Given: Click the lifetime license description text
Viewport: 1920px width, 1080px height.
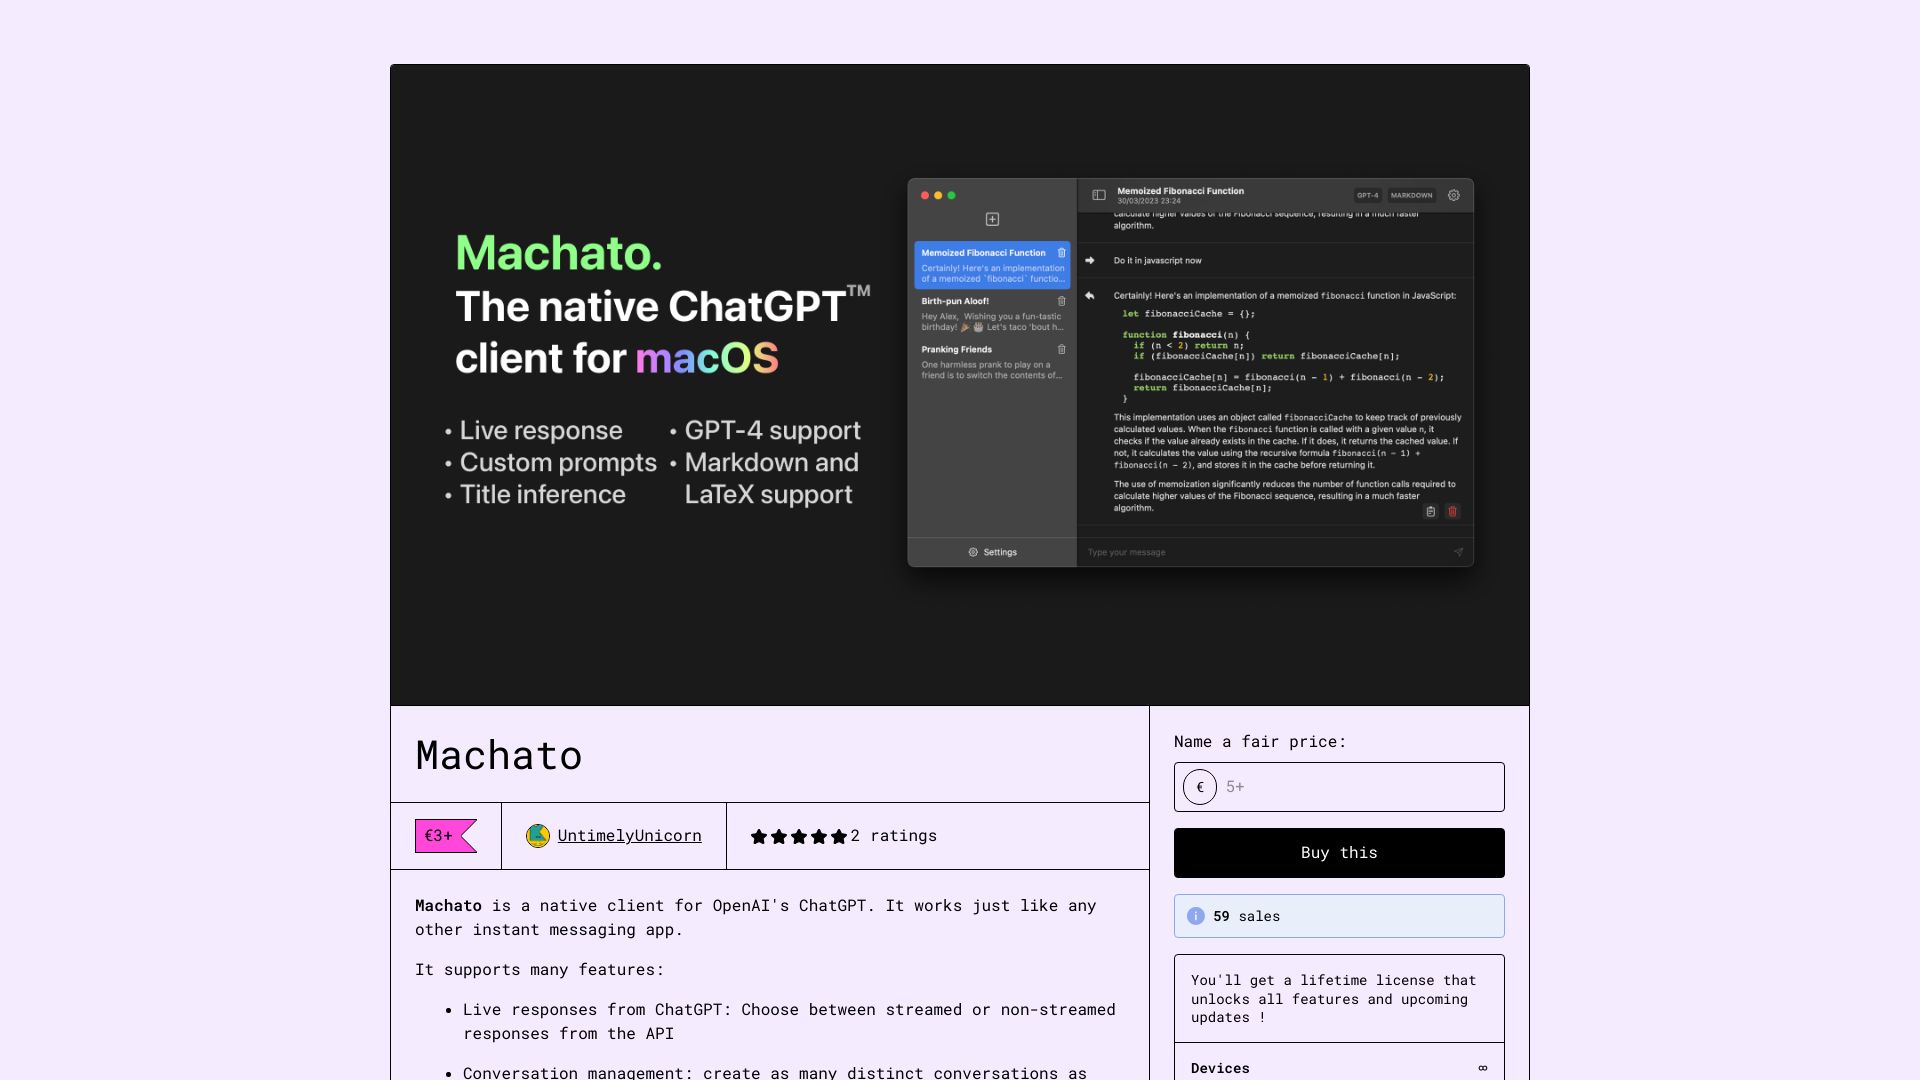Looking at the screenshot, I should pyautogui.click(x=1333, y=999).
